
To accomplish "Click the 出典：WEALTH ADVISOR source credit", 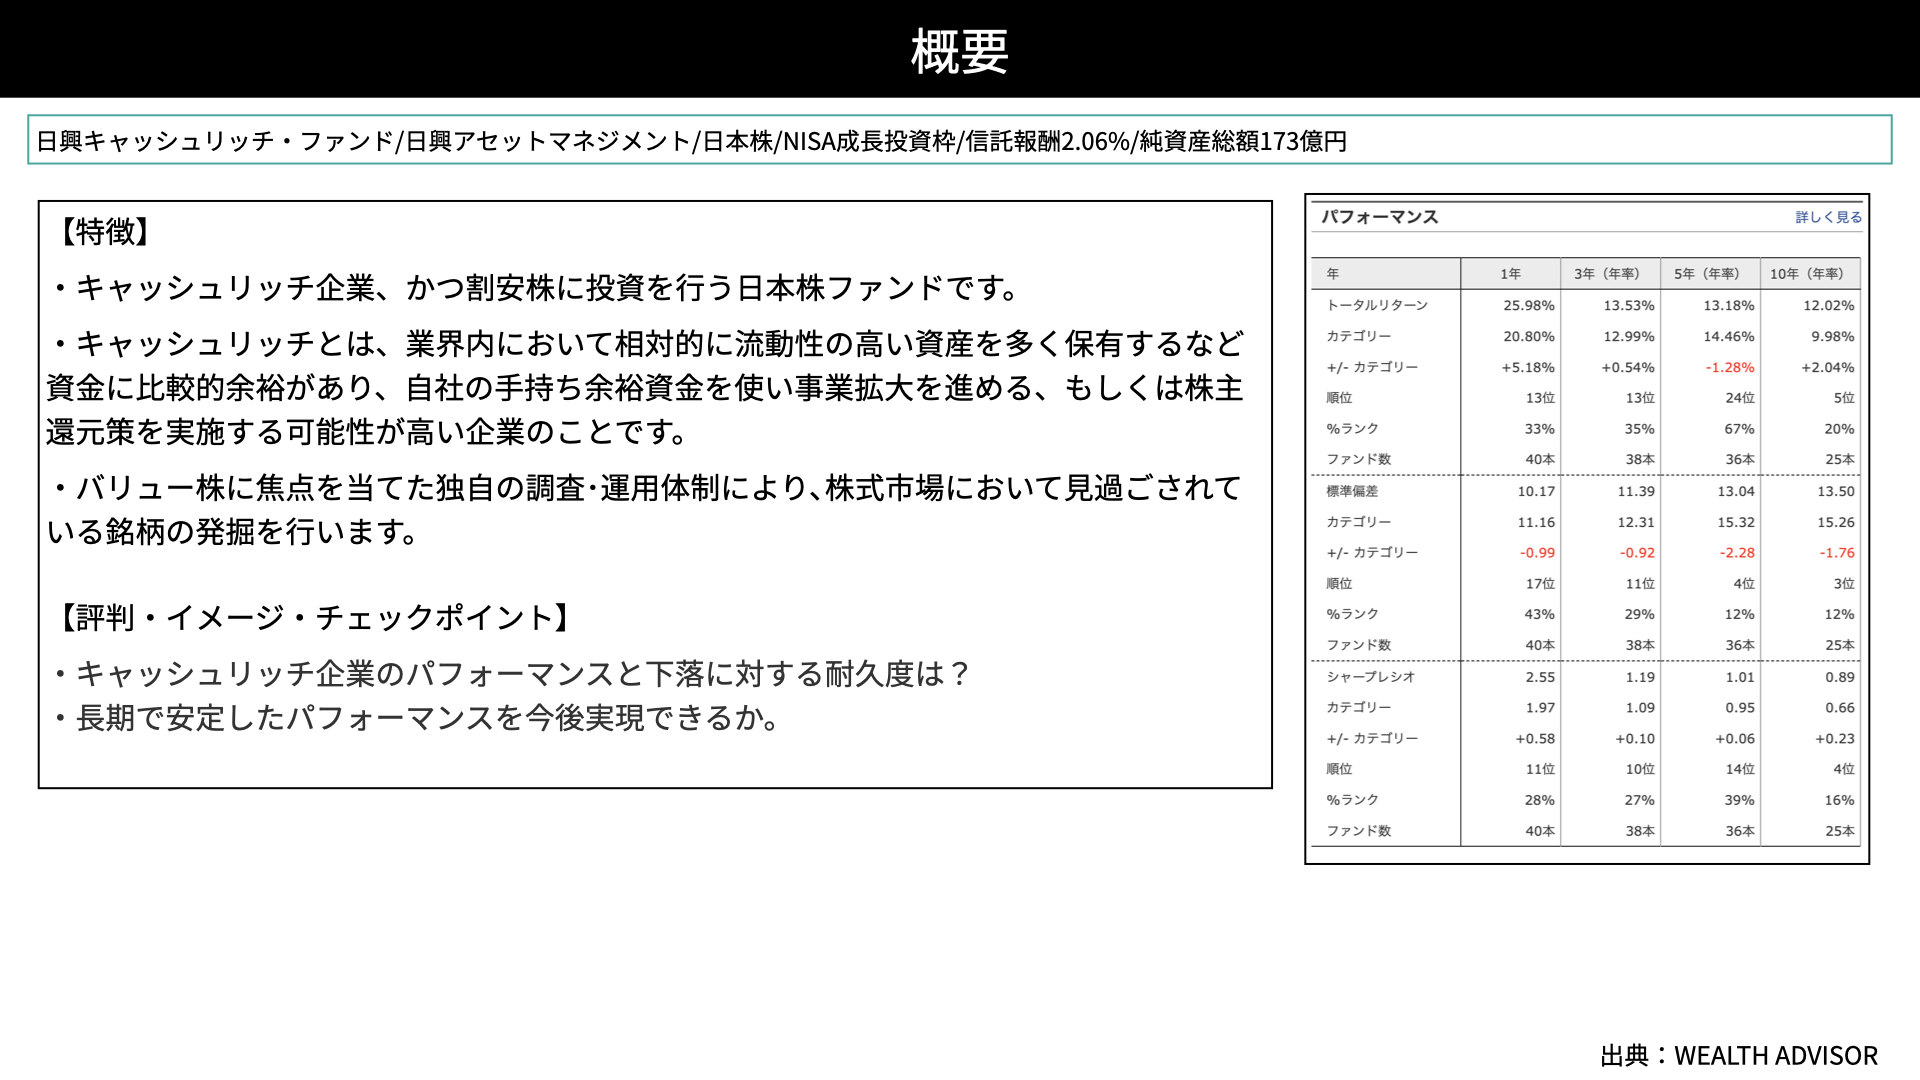I will pyautogui.click(x=1739, y=1056).
